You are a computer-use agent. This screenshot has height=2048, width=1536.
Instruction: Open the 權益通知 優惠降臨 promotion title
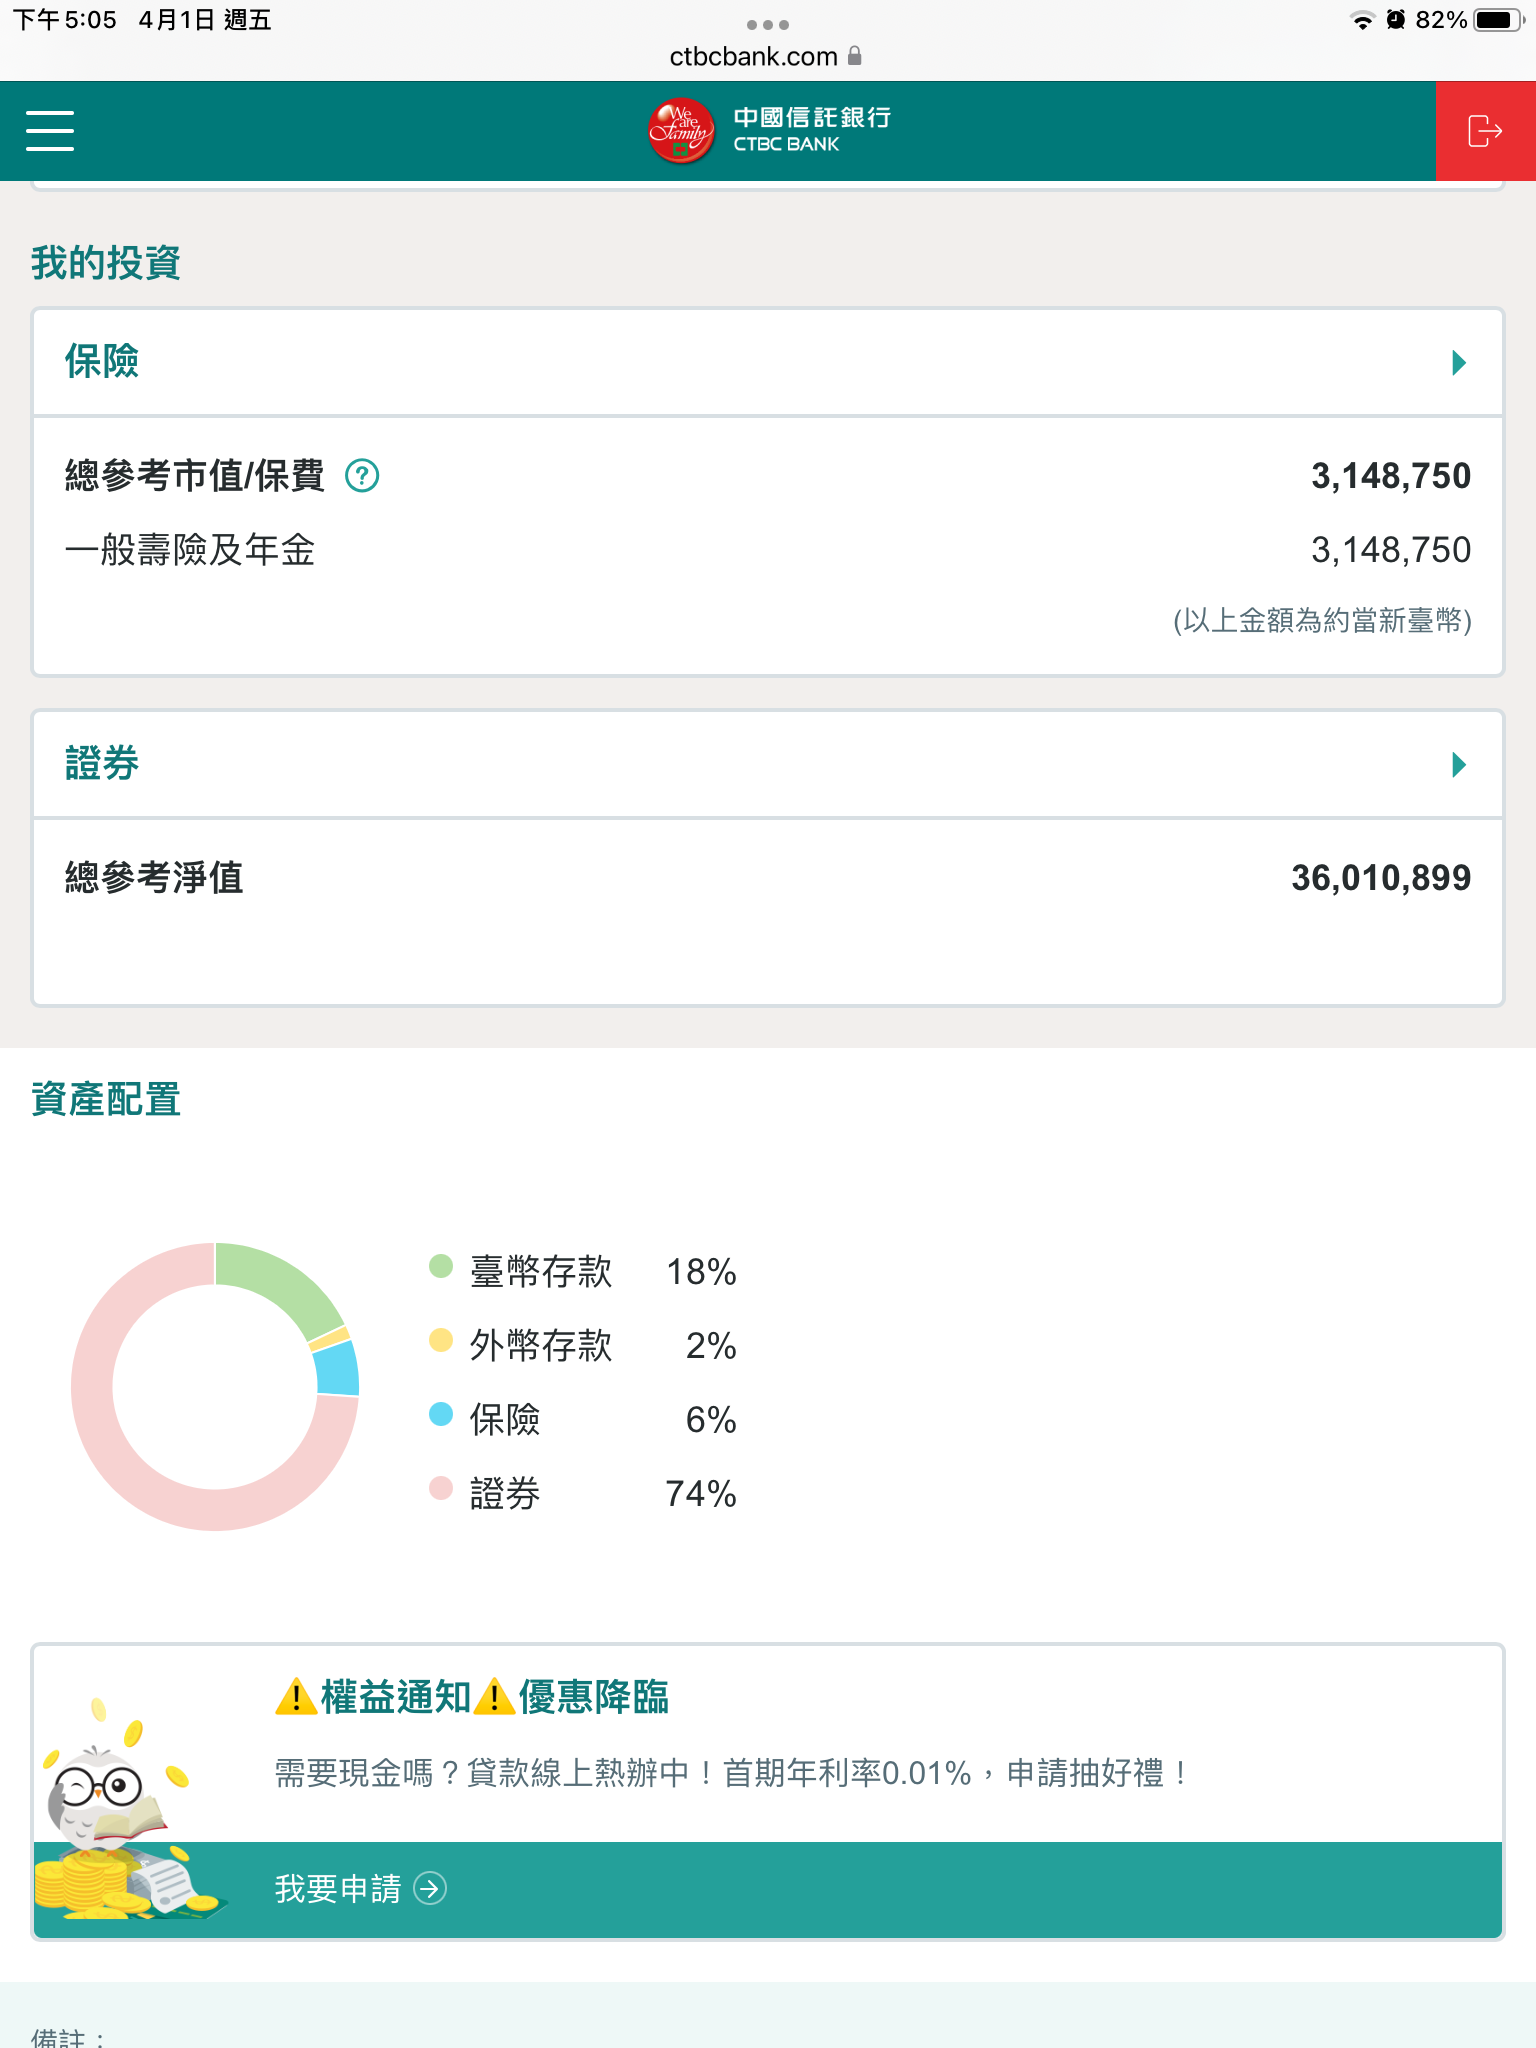pyautogui.click(x=472, y=1698)
